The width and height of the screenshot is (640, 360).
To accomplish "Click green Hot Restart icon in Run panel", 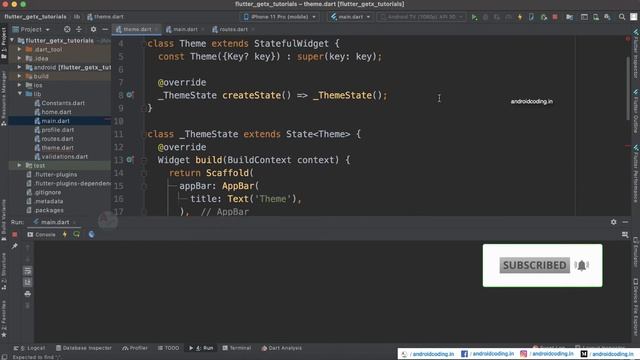I will click(x=77, y=235).
